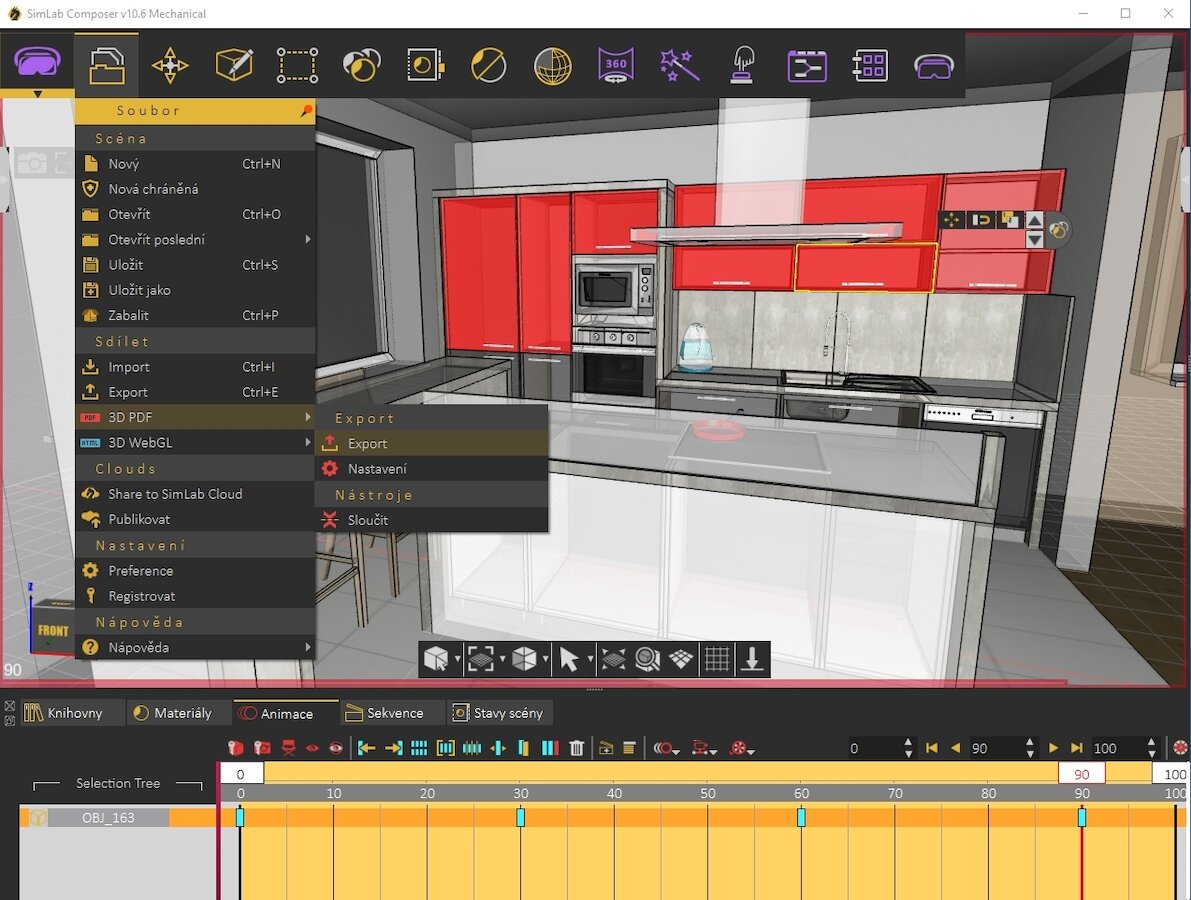Click the magic wand effects icon
The width and height of the screenshot is (1191, 900).
(679, 66)
